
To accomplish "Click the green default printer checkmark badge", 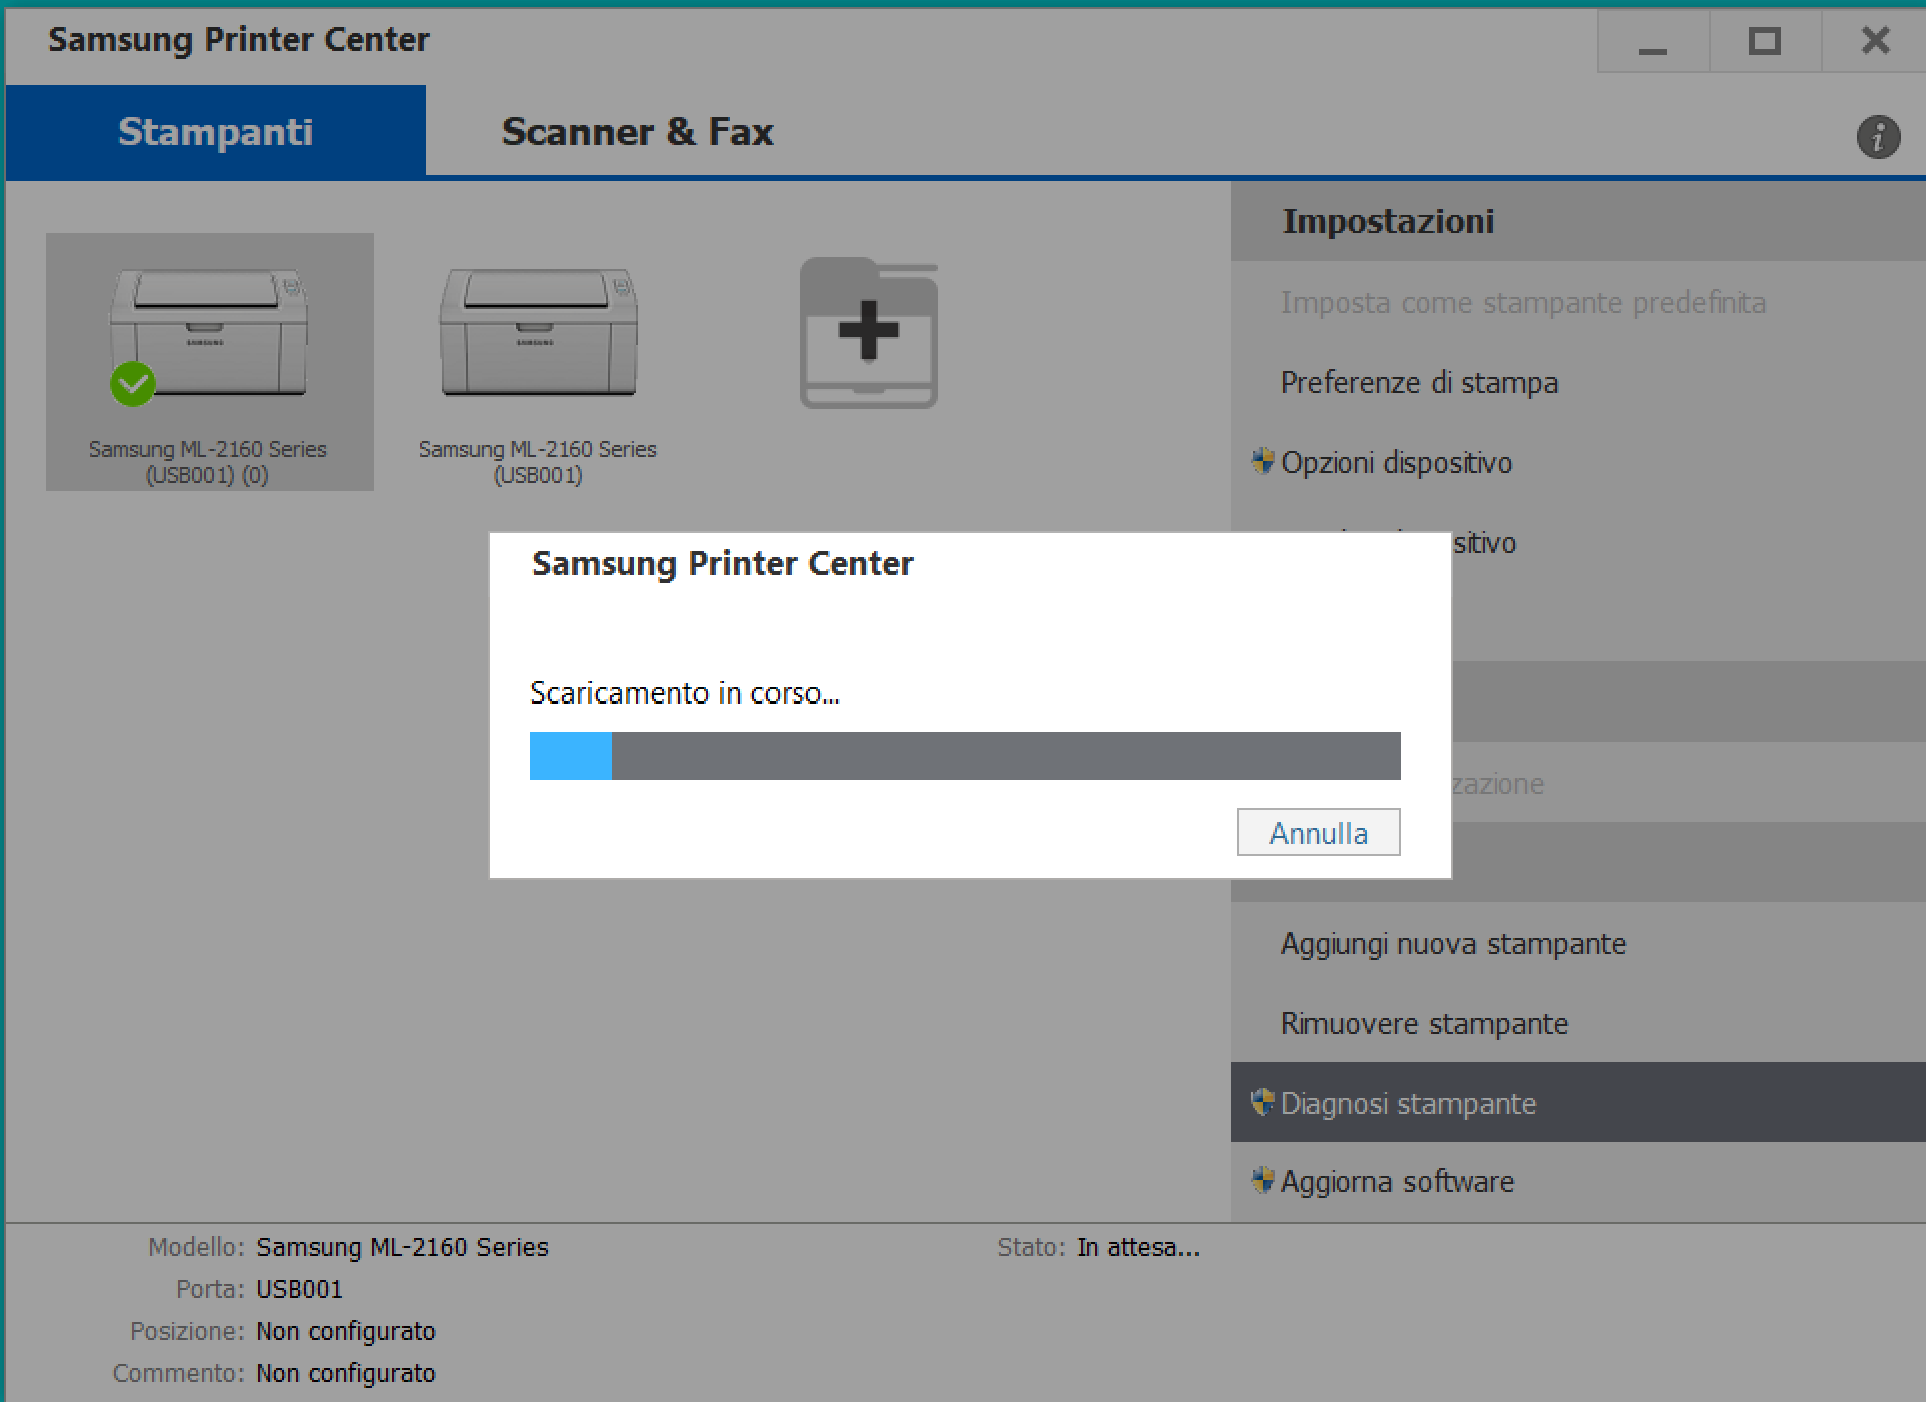I will click(133, 384).
